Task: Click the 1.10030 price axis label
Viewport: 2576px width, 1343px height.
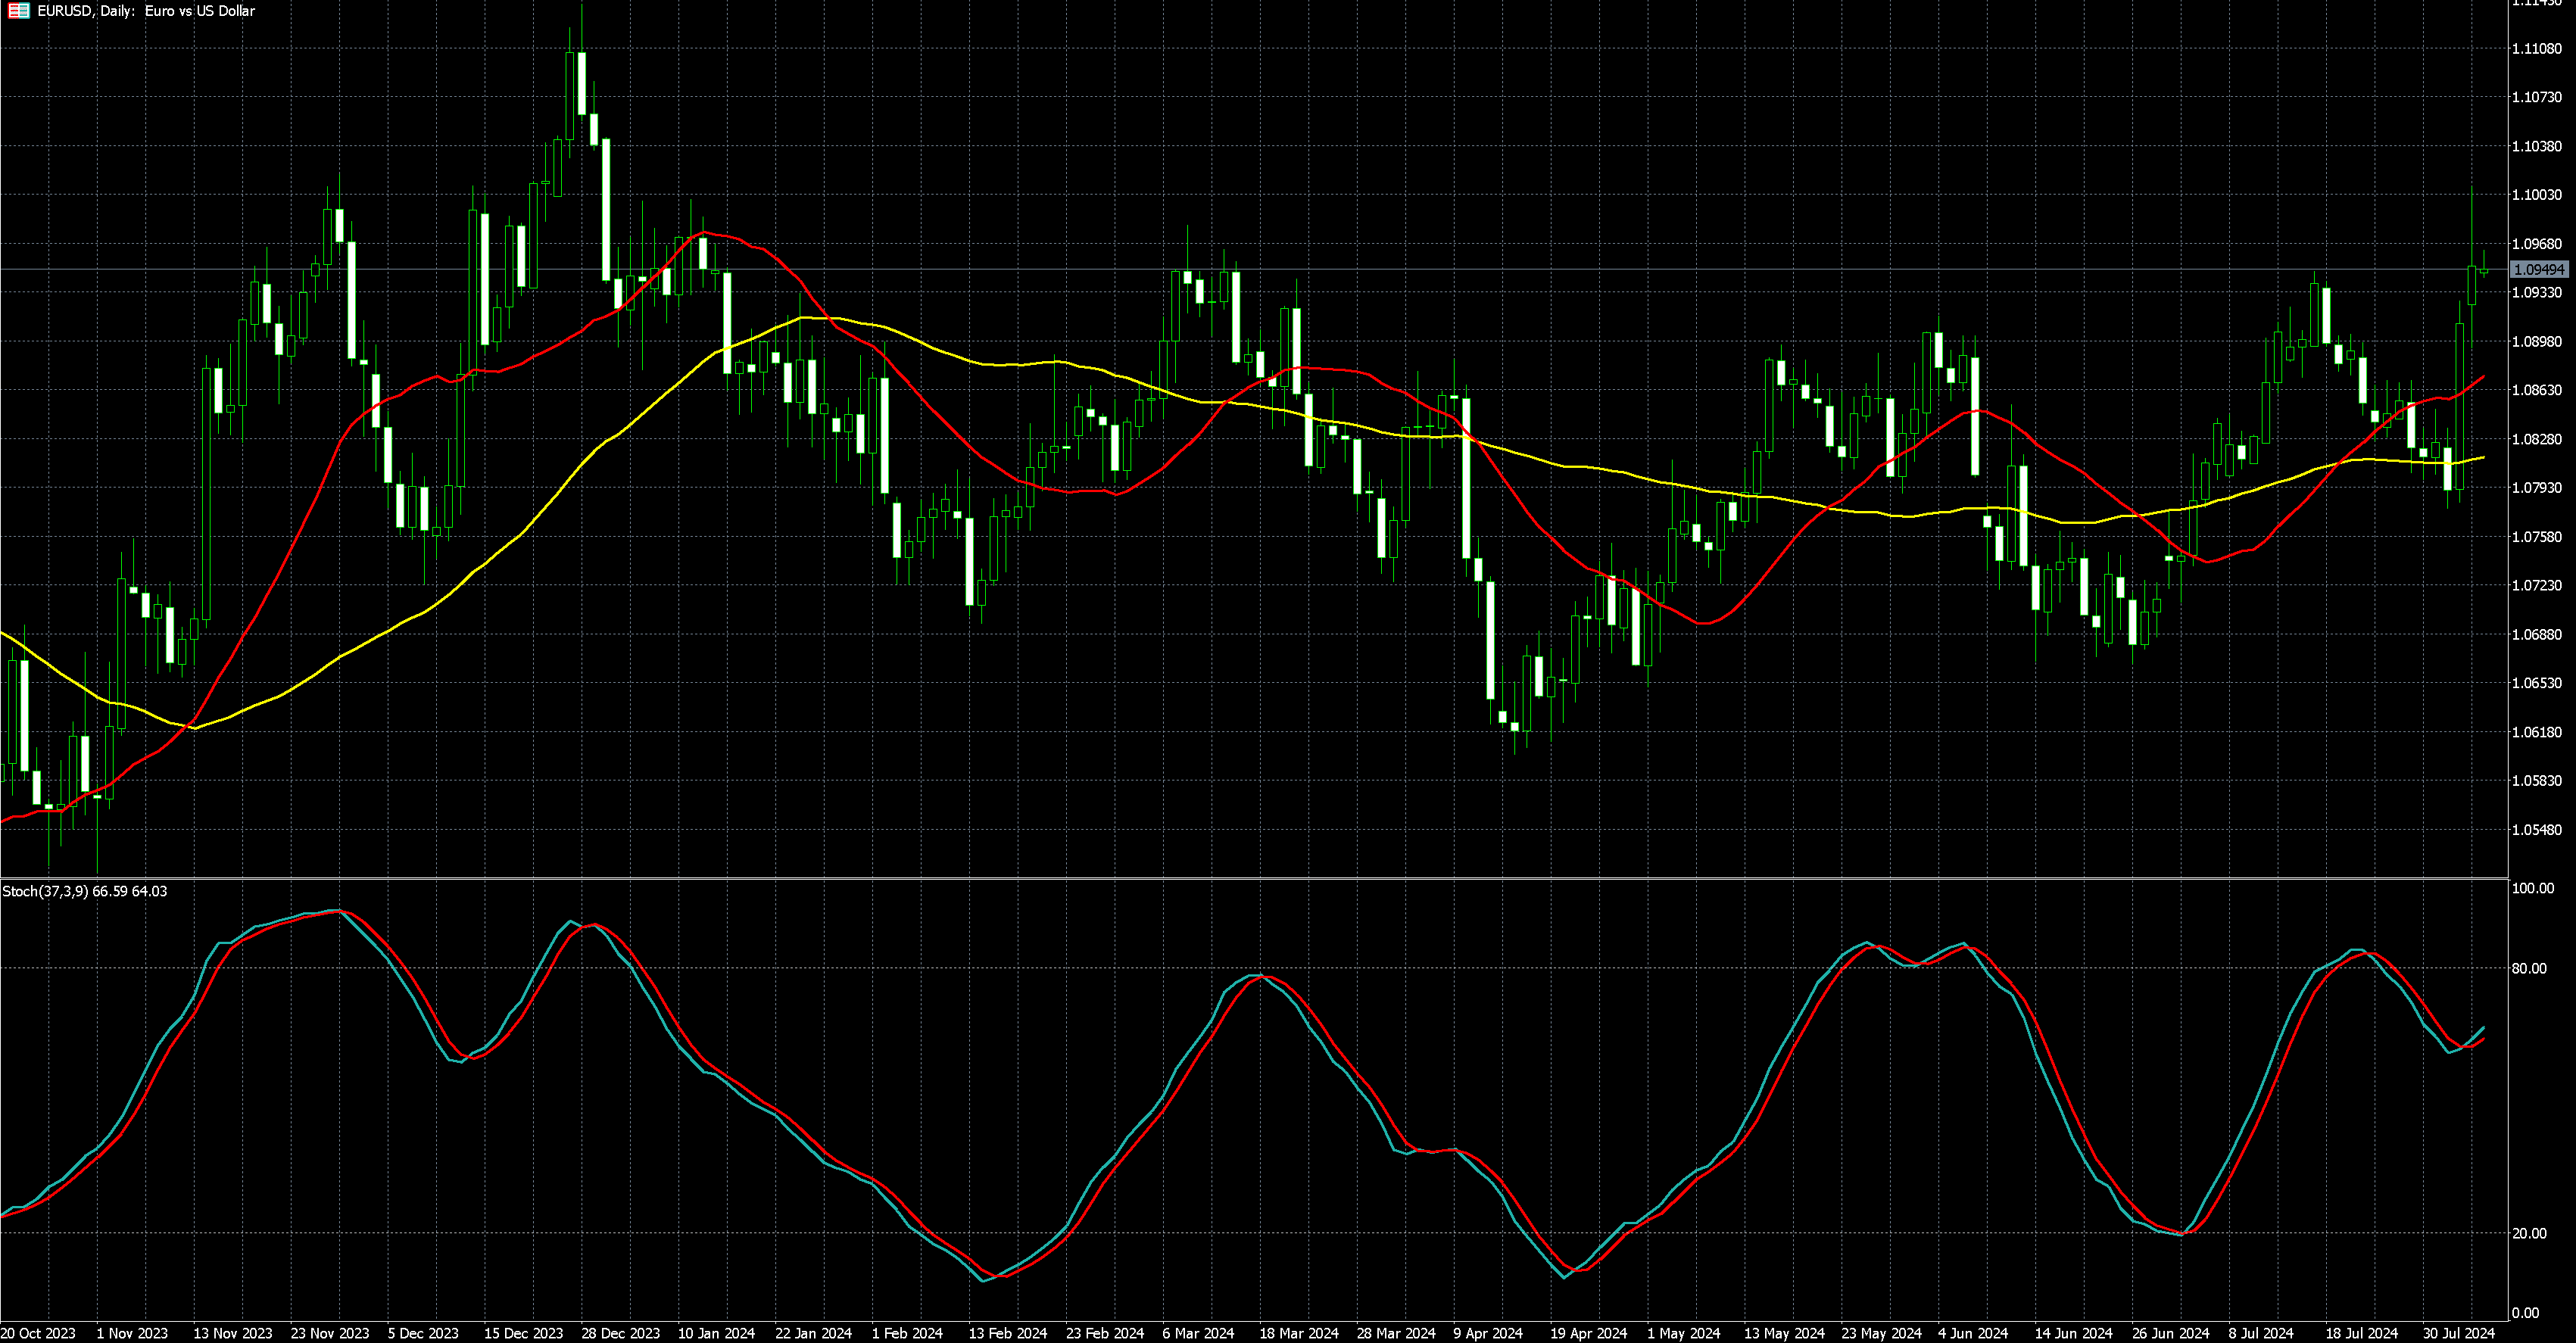Action: click(2536, 195)
